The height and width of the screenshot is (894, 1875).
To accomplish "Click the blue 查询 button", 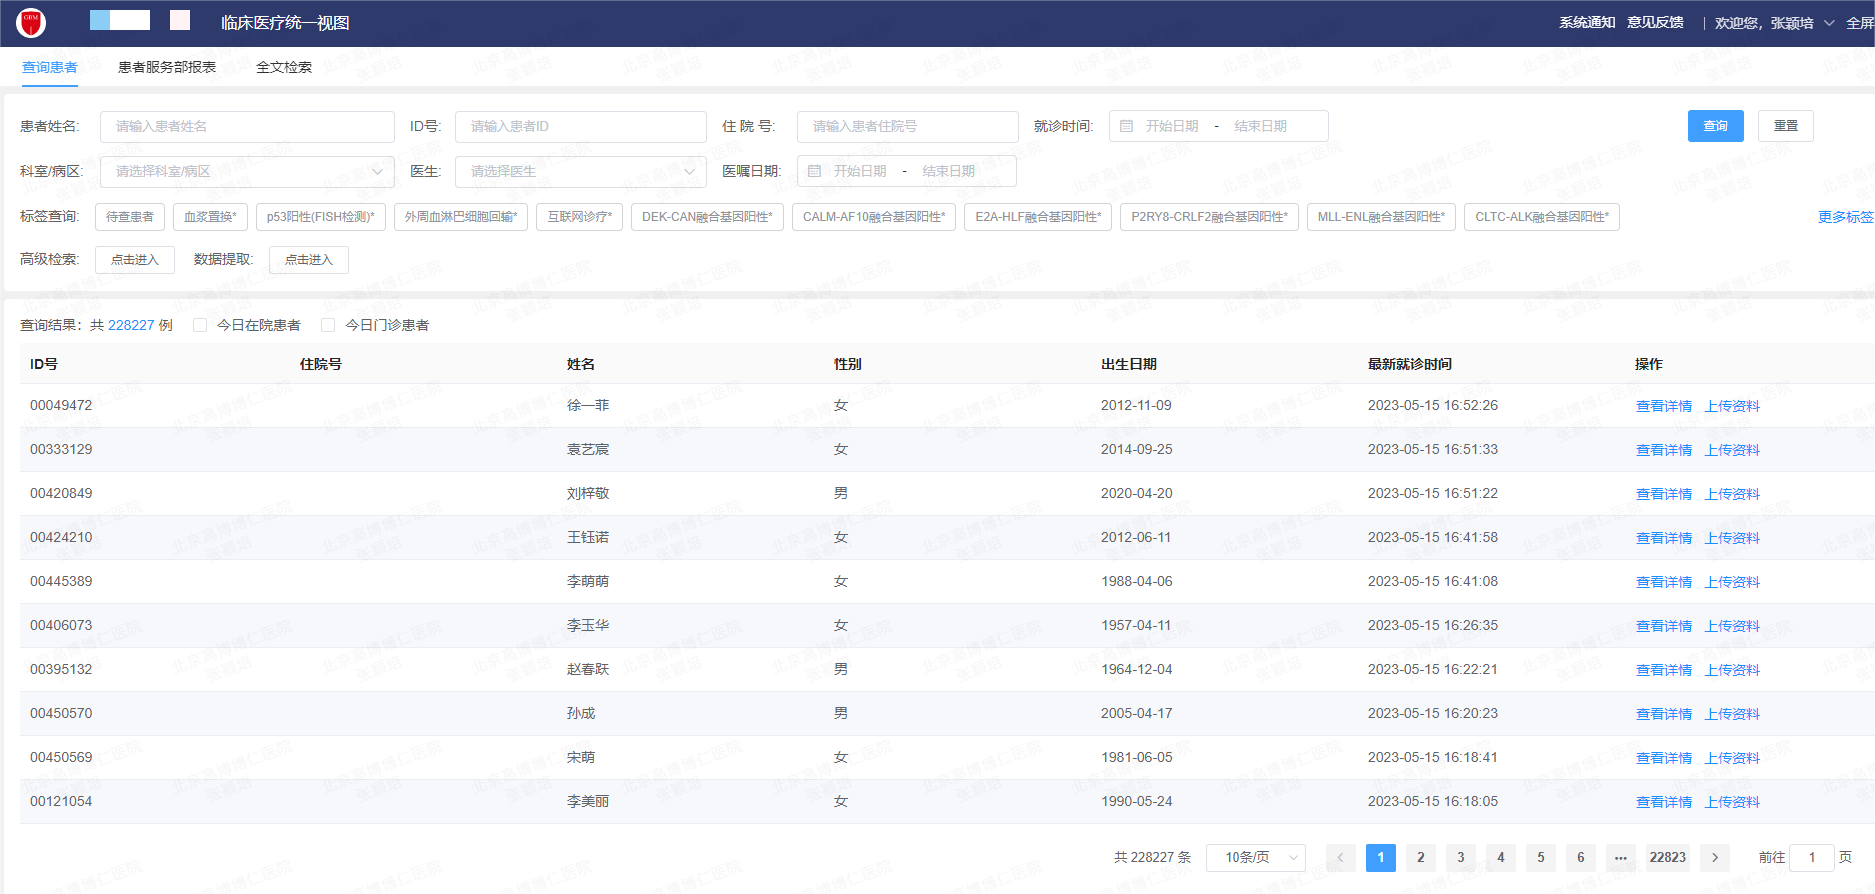I will tap(1716, 126).
